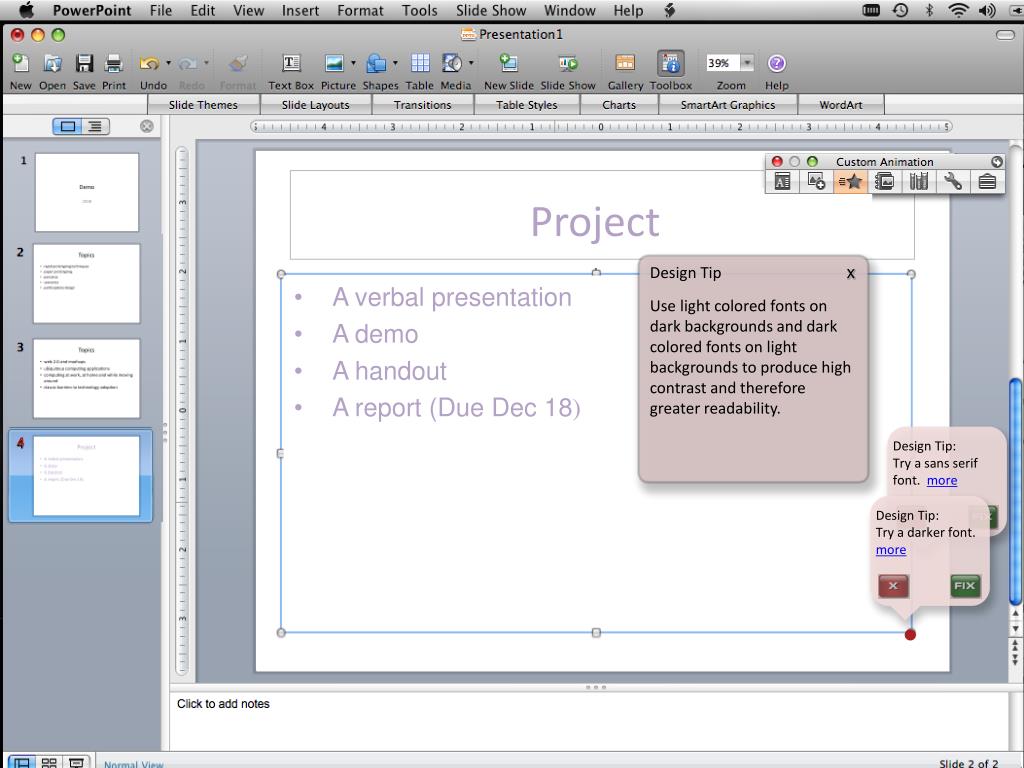The image size is (1024, 768).
Task: Click the purple Help icon
Action: pyautogui.click(x=776, y=63)
